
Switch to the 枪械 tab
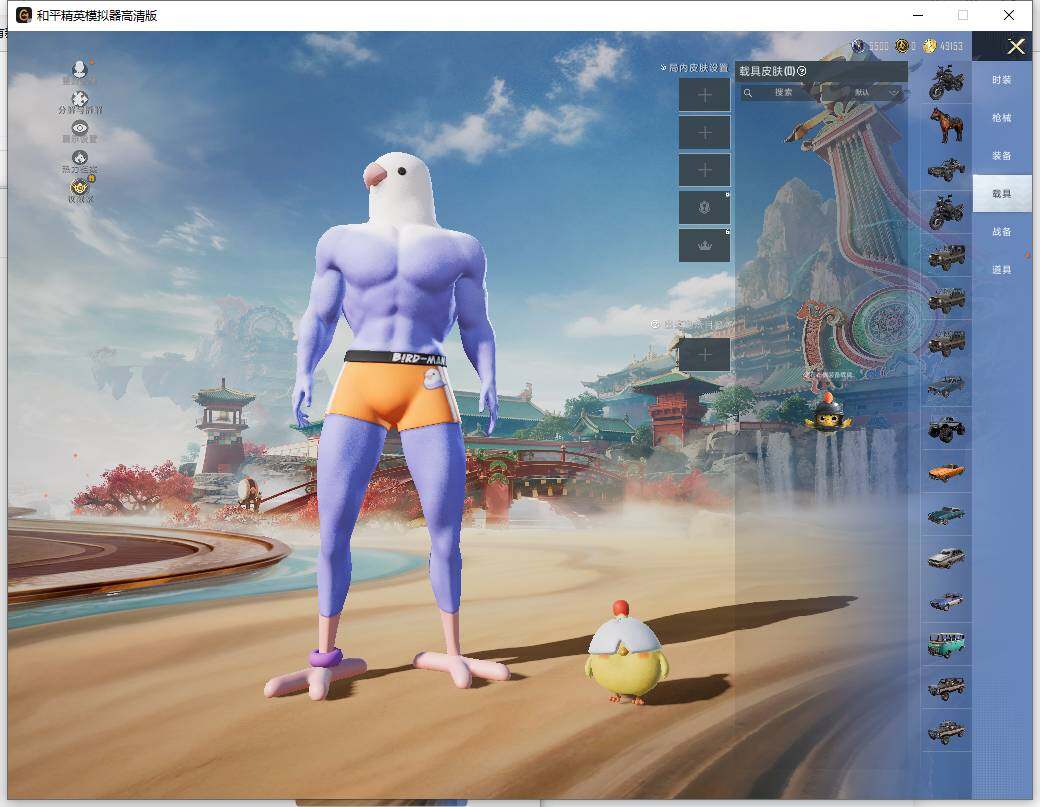coord(1002,118)
